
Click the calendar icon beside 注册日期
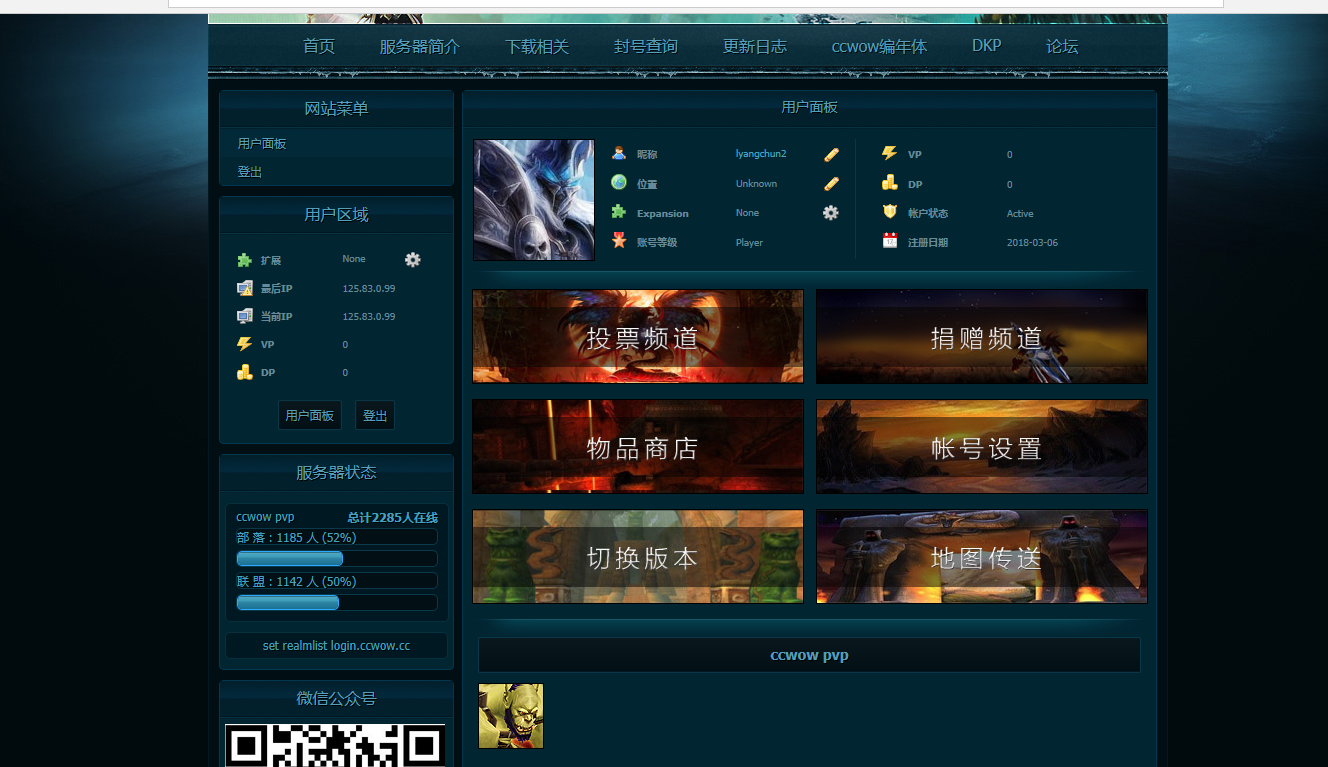click(x=888, y=241)
